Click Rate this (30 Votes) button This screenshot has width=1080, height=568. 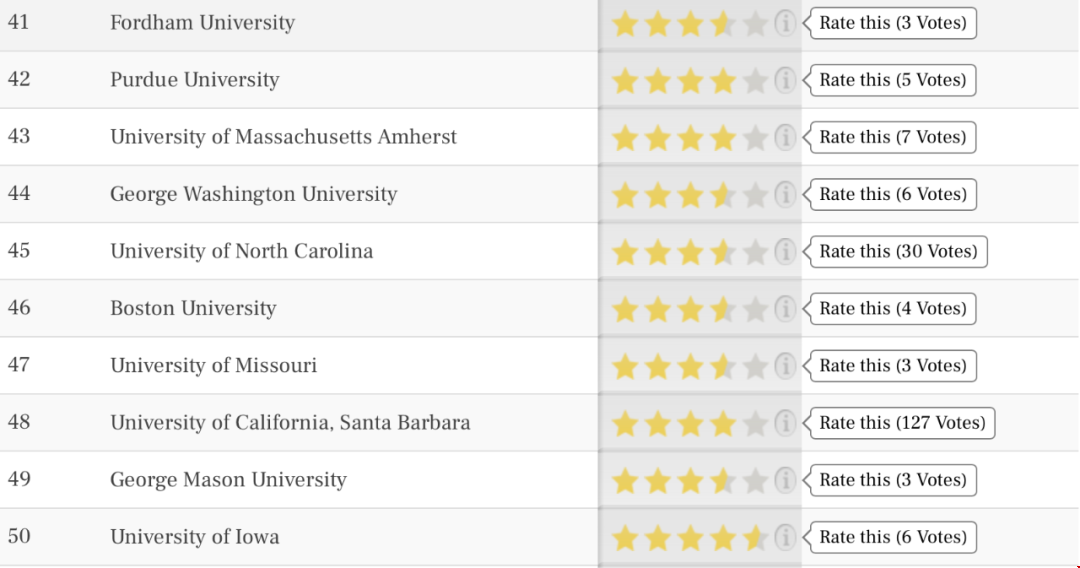(898, 251)
